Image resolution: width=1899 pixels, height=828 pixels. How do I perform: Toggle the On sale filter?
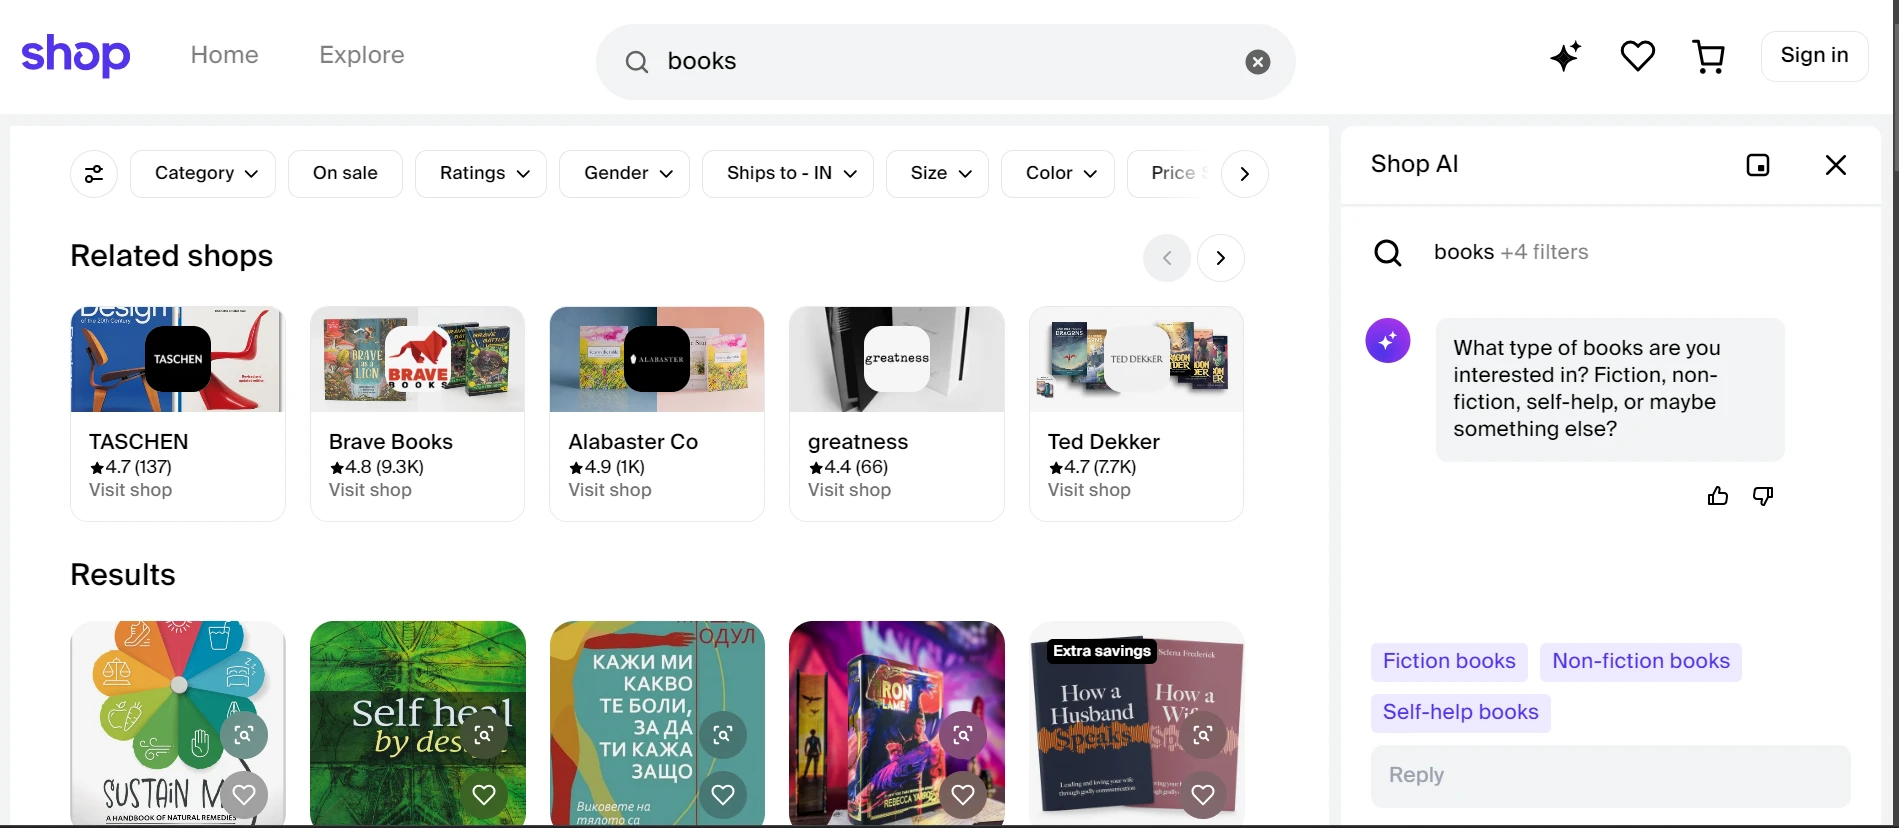345,172
